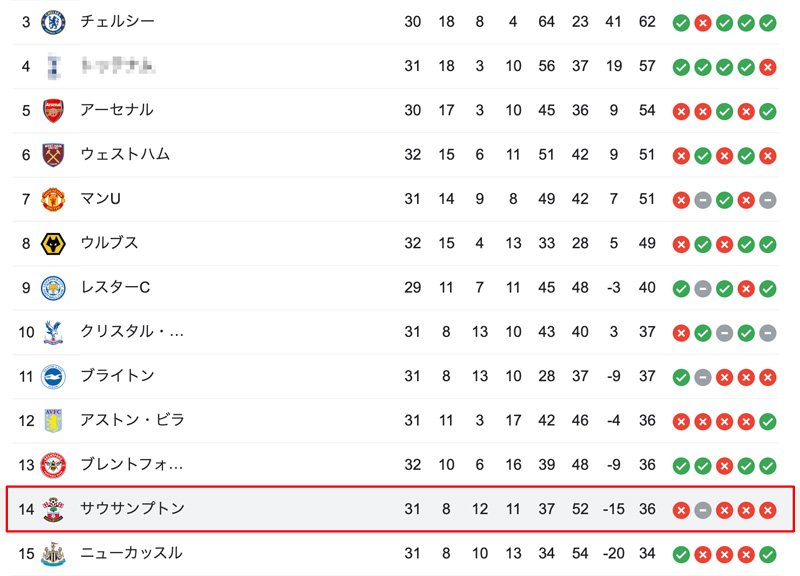Click the Newcastle United crest
The width and height of the screenshot is (800, 576).
point(53,554)
